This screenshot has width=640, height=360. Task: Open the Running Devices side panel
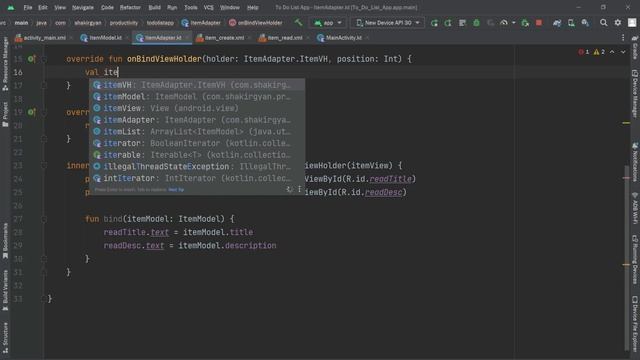[635, 260]
